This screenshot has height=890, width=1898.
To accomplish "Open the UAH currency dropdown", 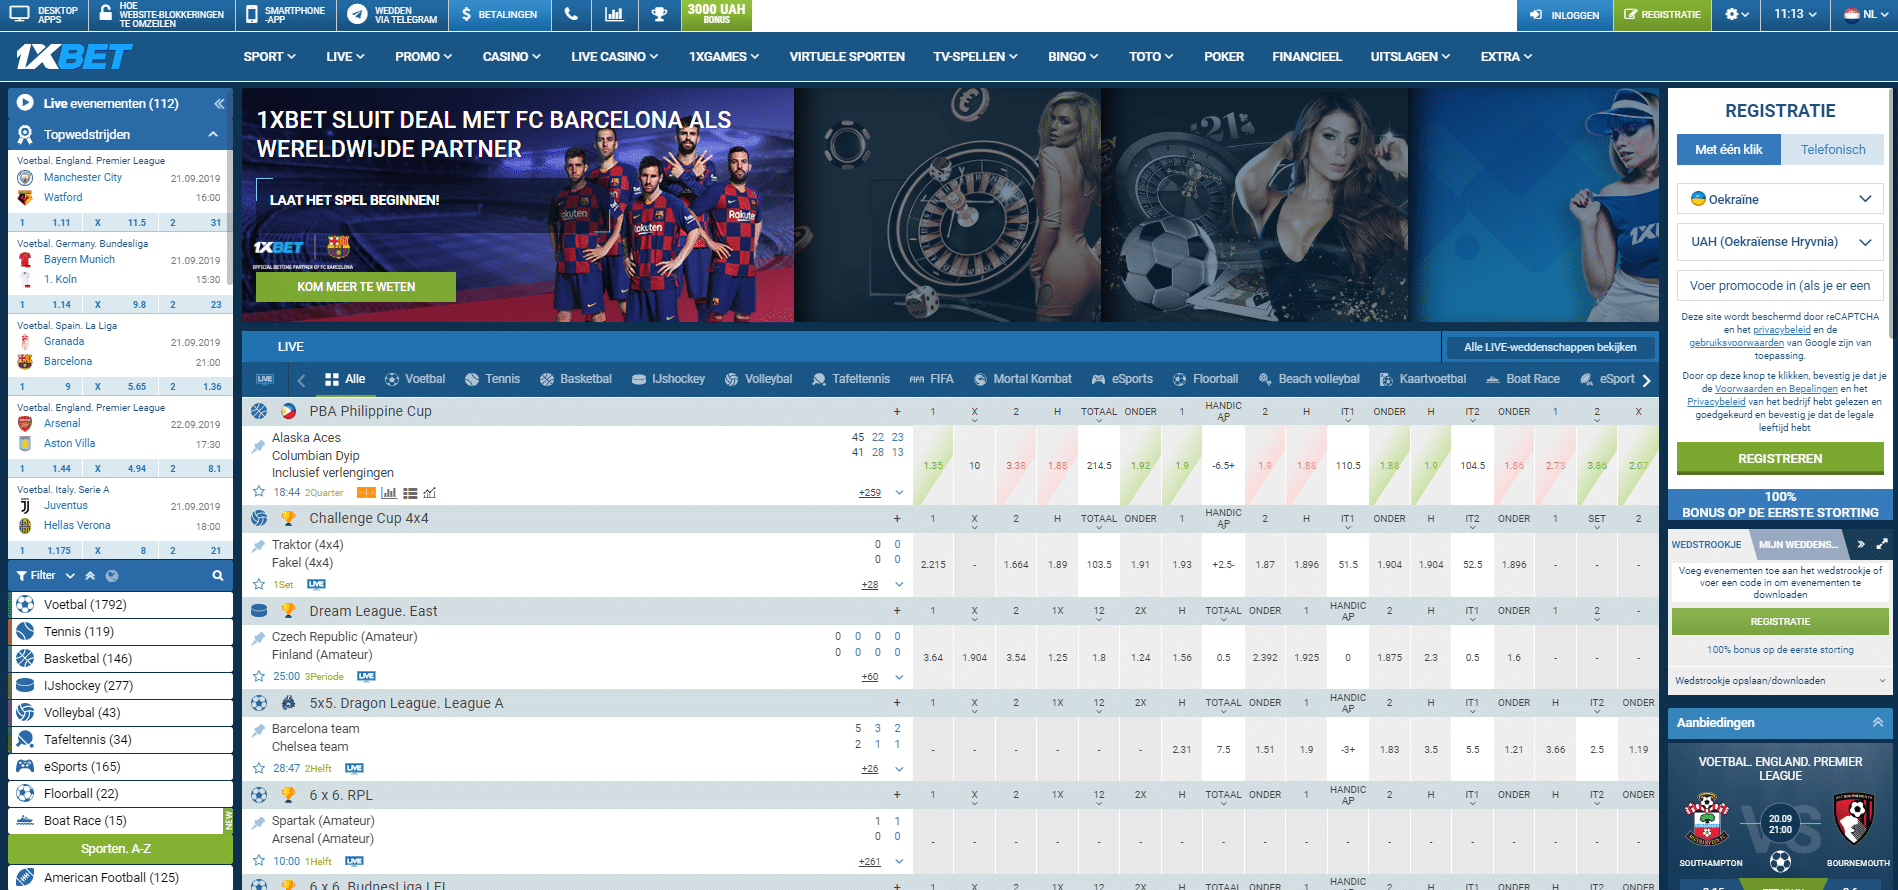I will 1779,242.
